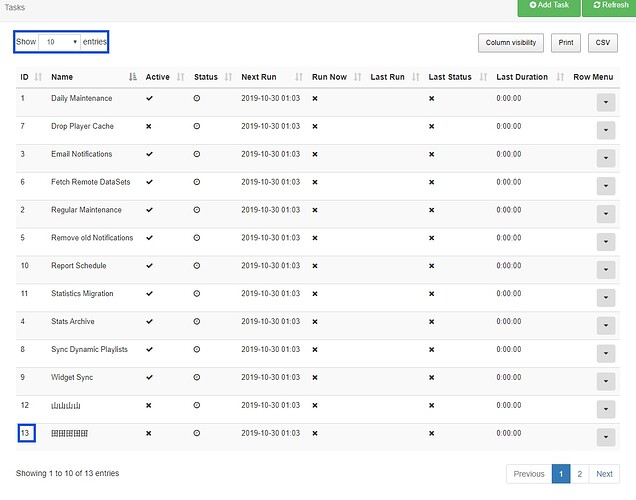Click status clock icon for Report Schedule
636x500 pixels.
point(197,266)
